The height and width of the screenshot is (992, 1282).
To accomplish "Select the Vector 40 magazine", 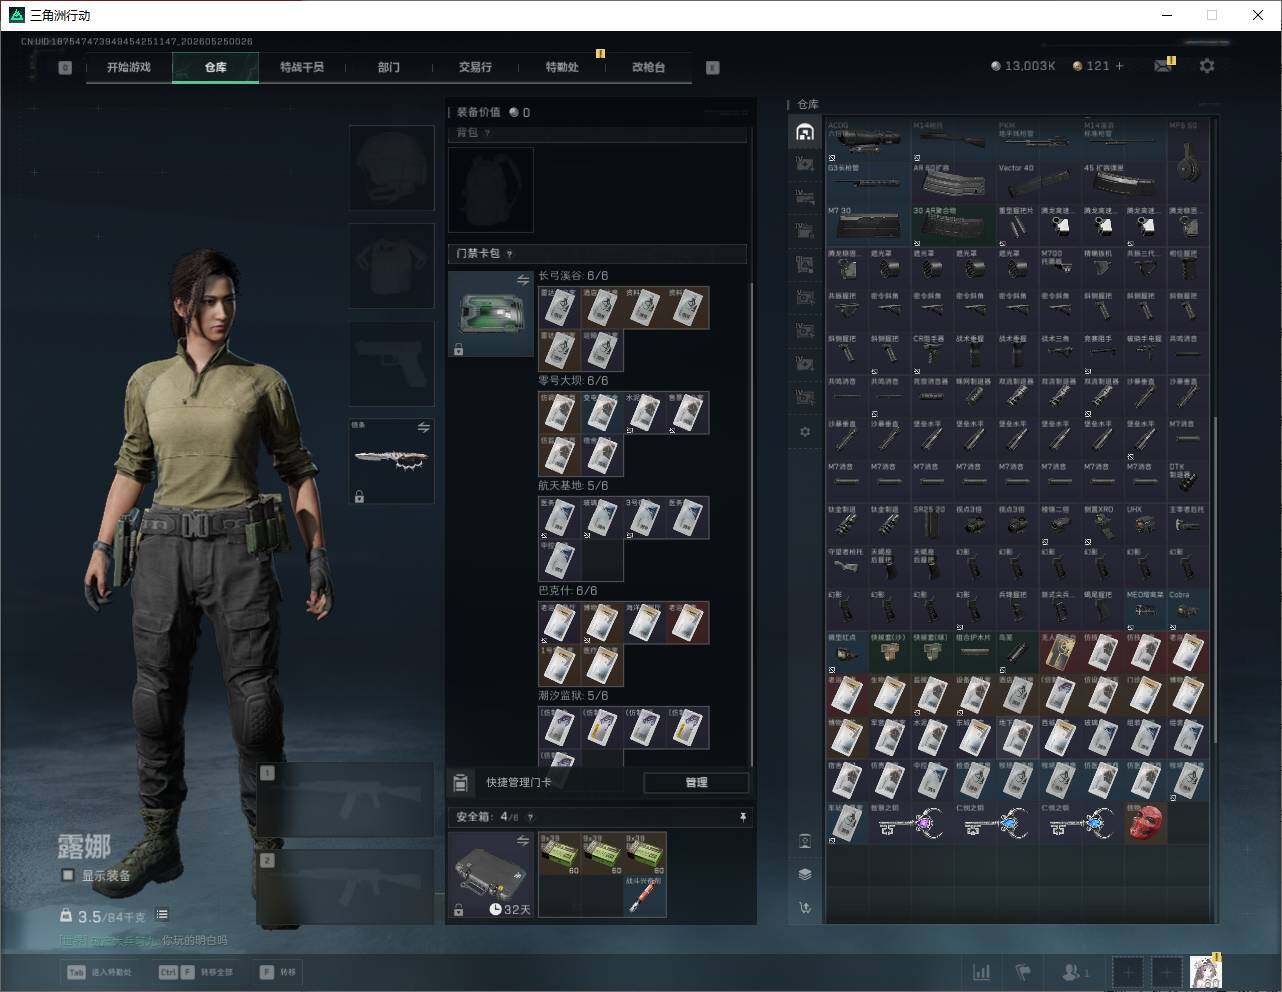I will [1039, 183].
